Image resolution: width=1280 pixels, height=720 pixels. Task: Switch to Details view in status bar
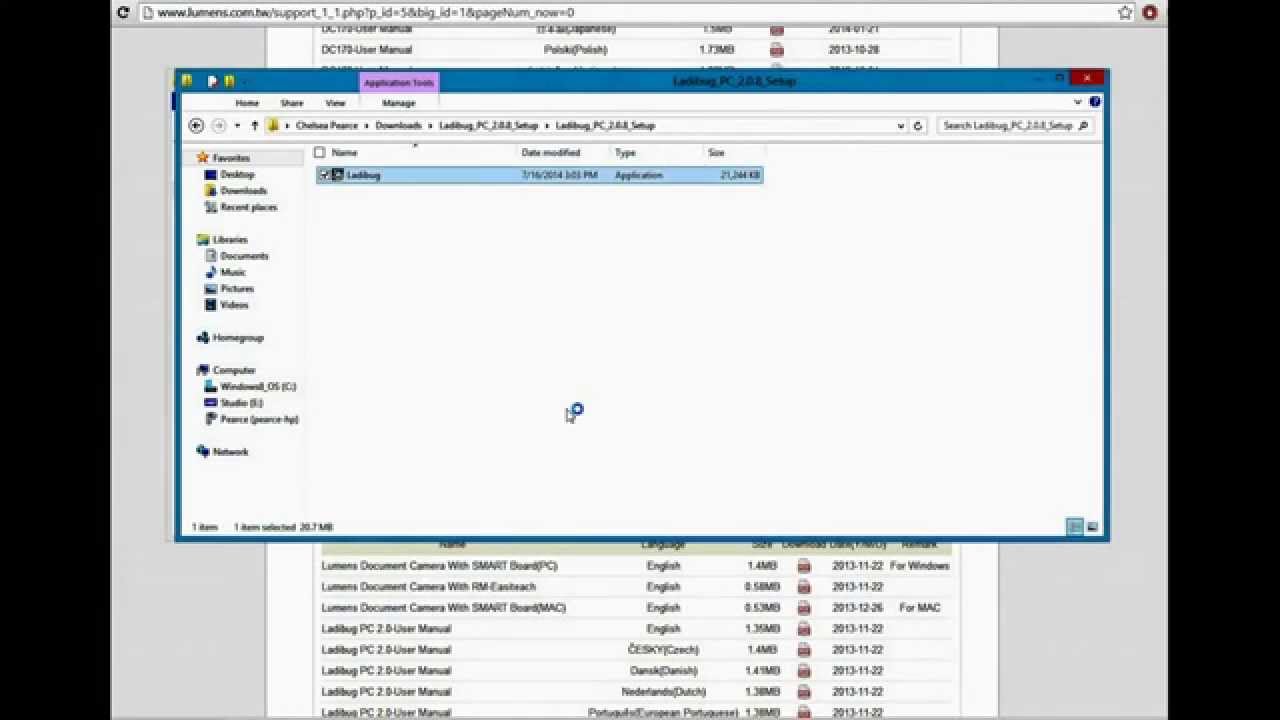tap(1075, 527)
